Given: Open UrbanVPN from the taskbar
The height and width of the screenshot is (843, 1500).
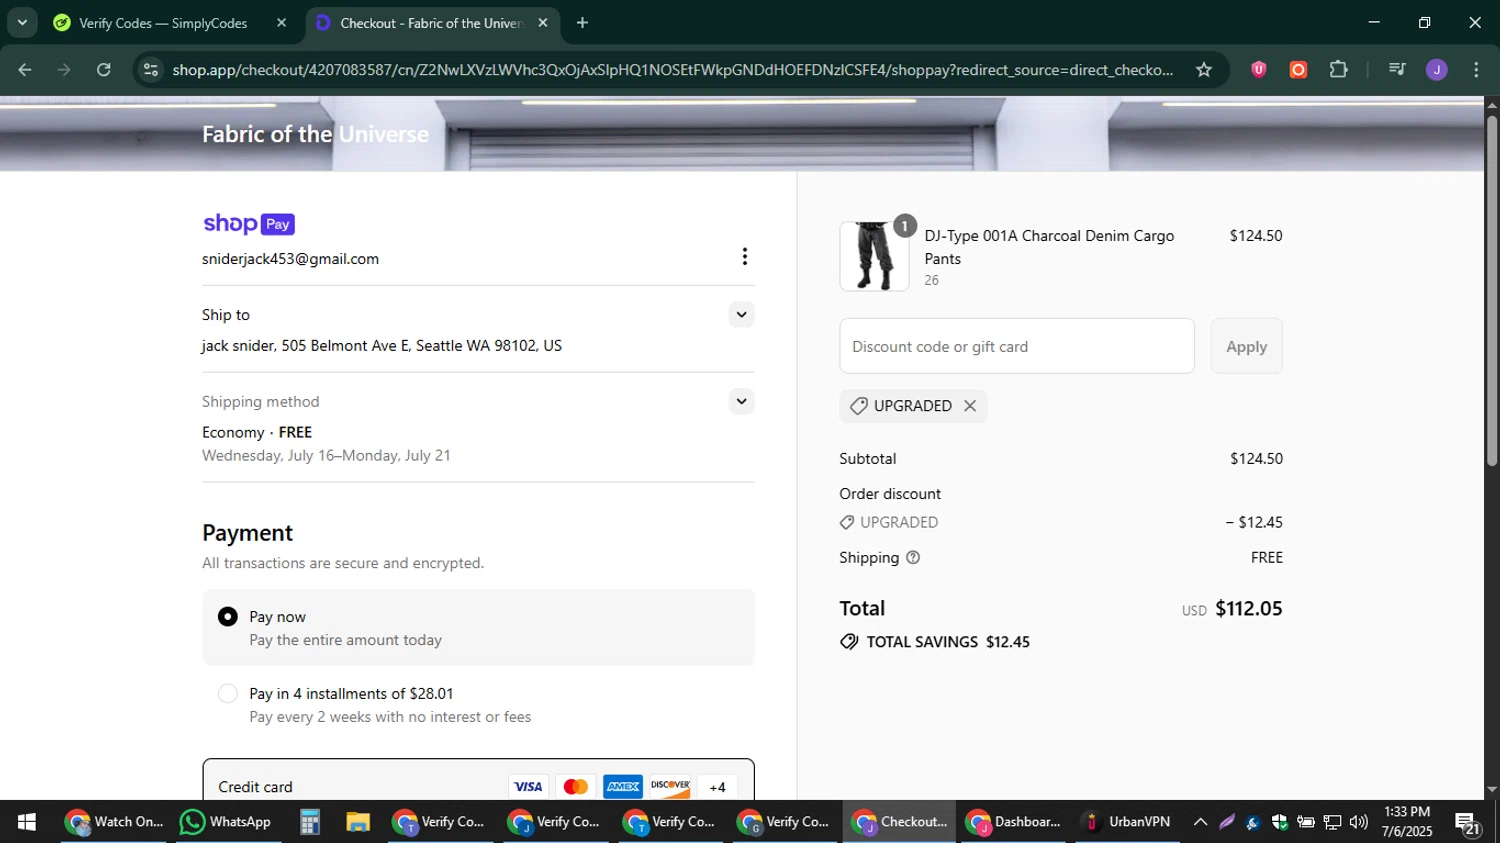Looking at the screenshot, I should pos(1128,822).
